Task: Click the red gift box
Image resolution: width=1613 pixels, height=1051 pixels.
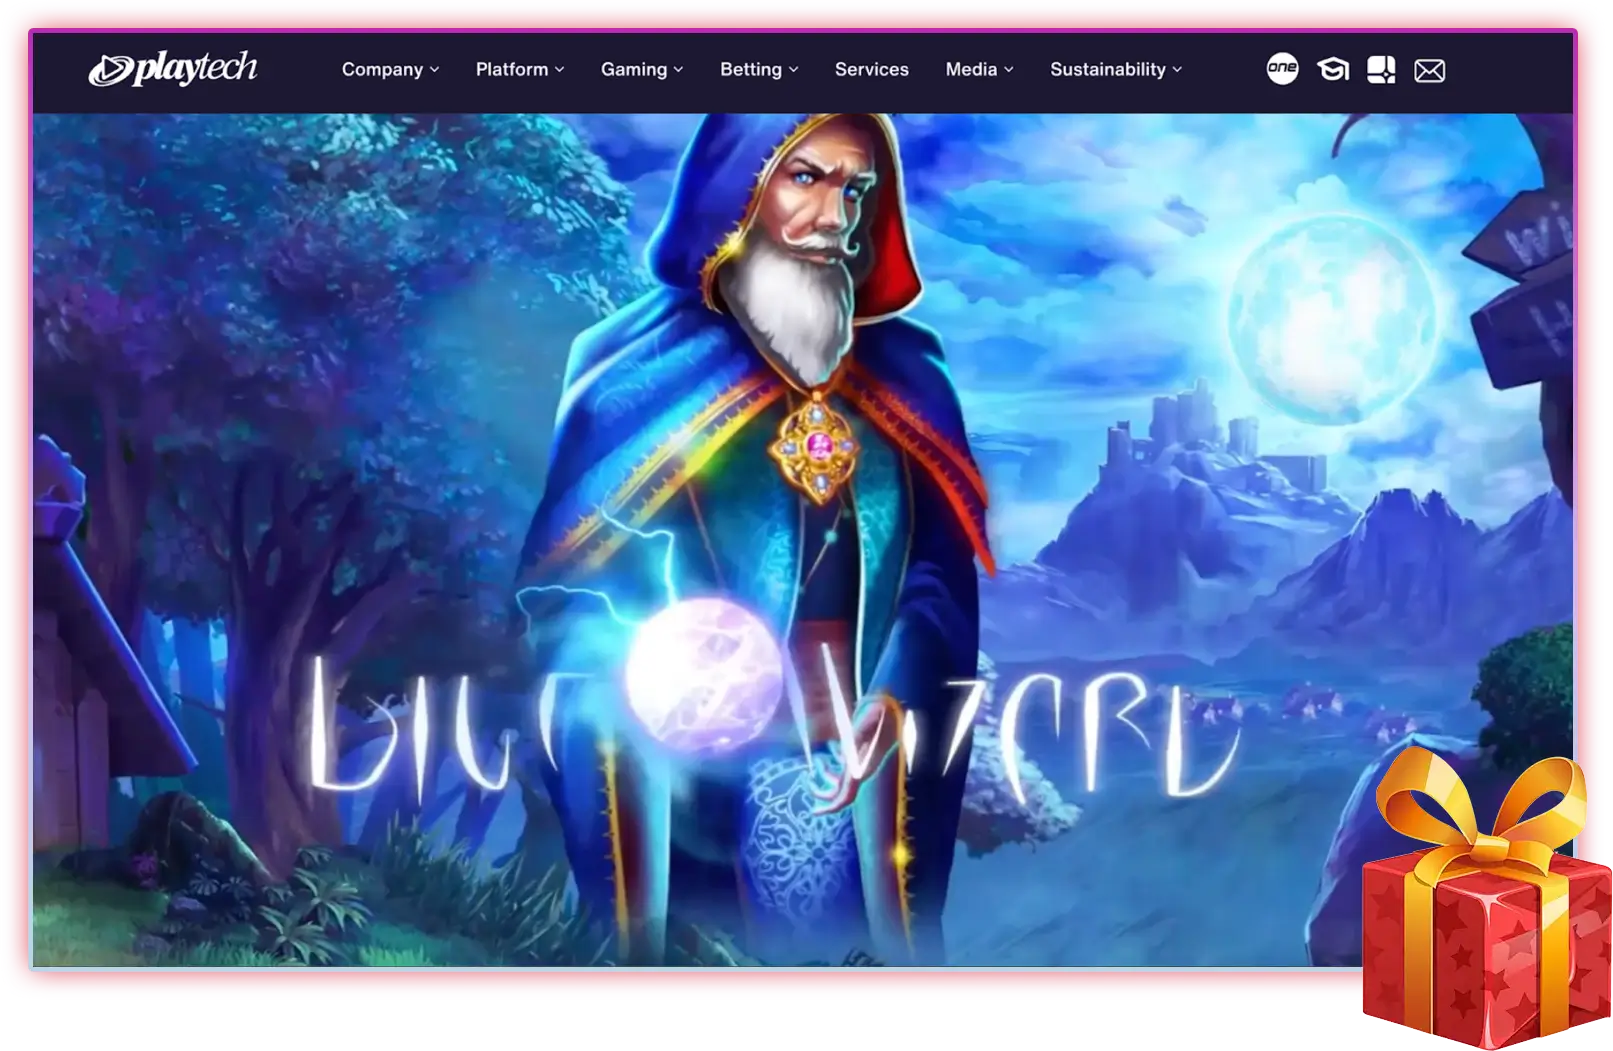Action: tap(1486, 897)
